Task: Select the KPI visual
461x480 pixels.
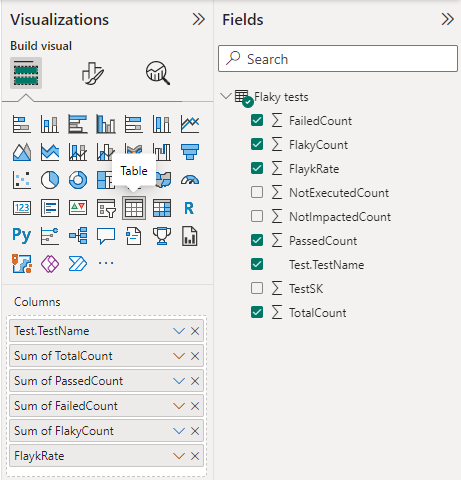Action: 78,208
